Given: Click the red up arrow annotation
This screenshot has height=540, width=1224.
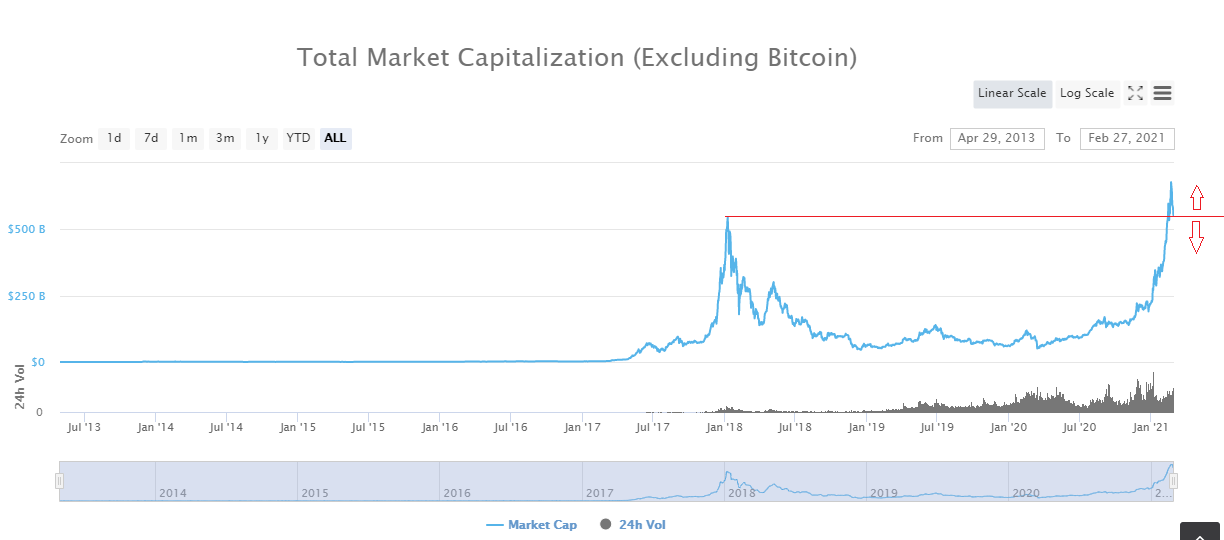Looking at the screenshot, I should pyautogui.click(x=1195, y=197).
